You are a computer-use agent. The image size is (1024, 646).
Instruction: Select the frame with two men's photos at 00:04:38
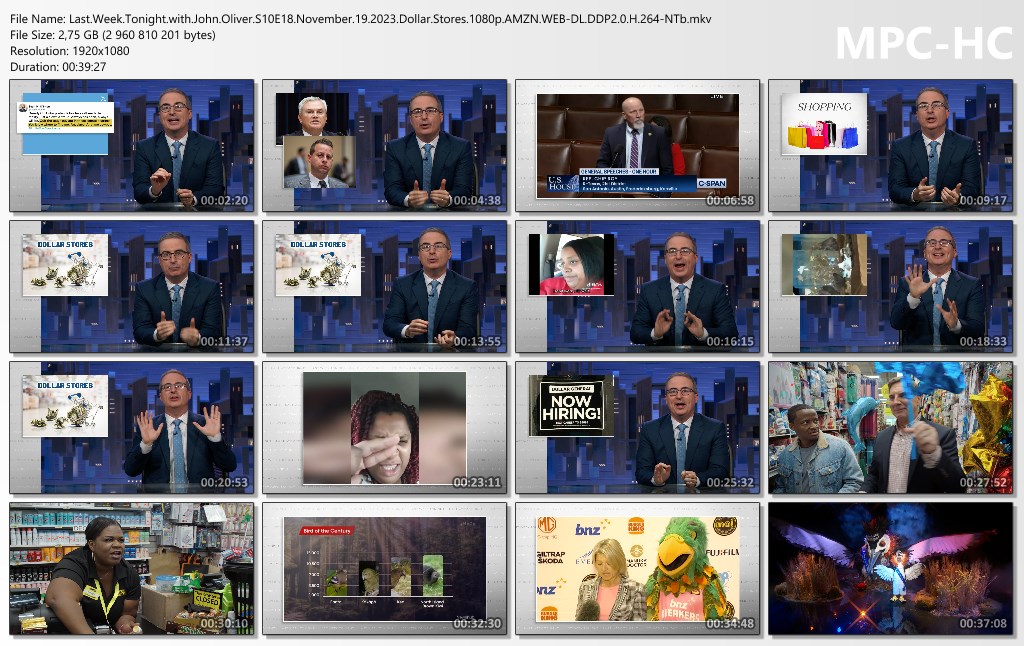pos(384,145)
